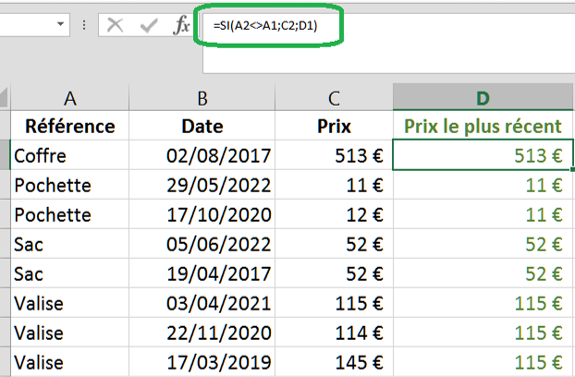Select the 11 € cell in Prix column
The image size is (575, 377).
[x=334, y=185]
